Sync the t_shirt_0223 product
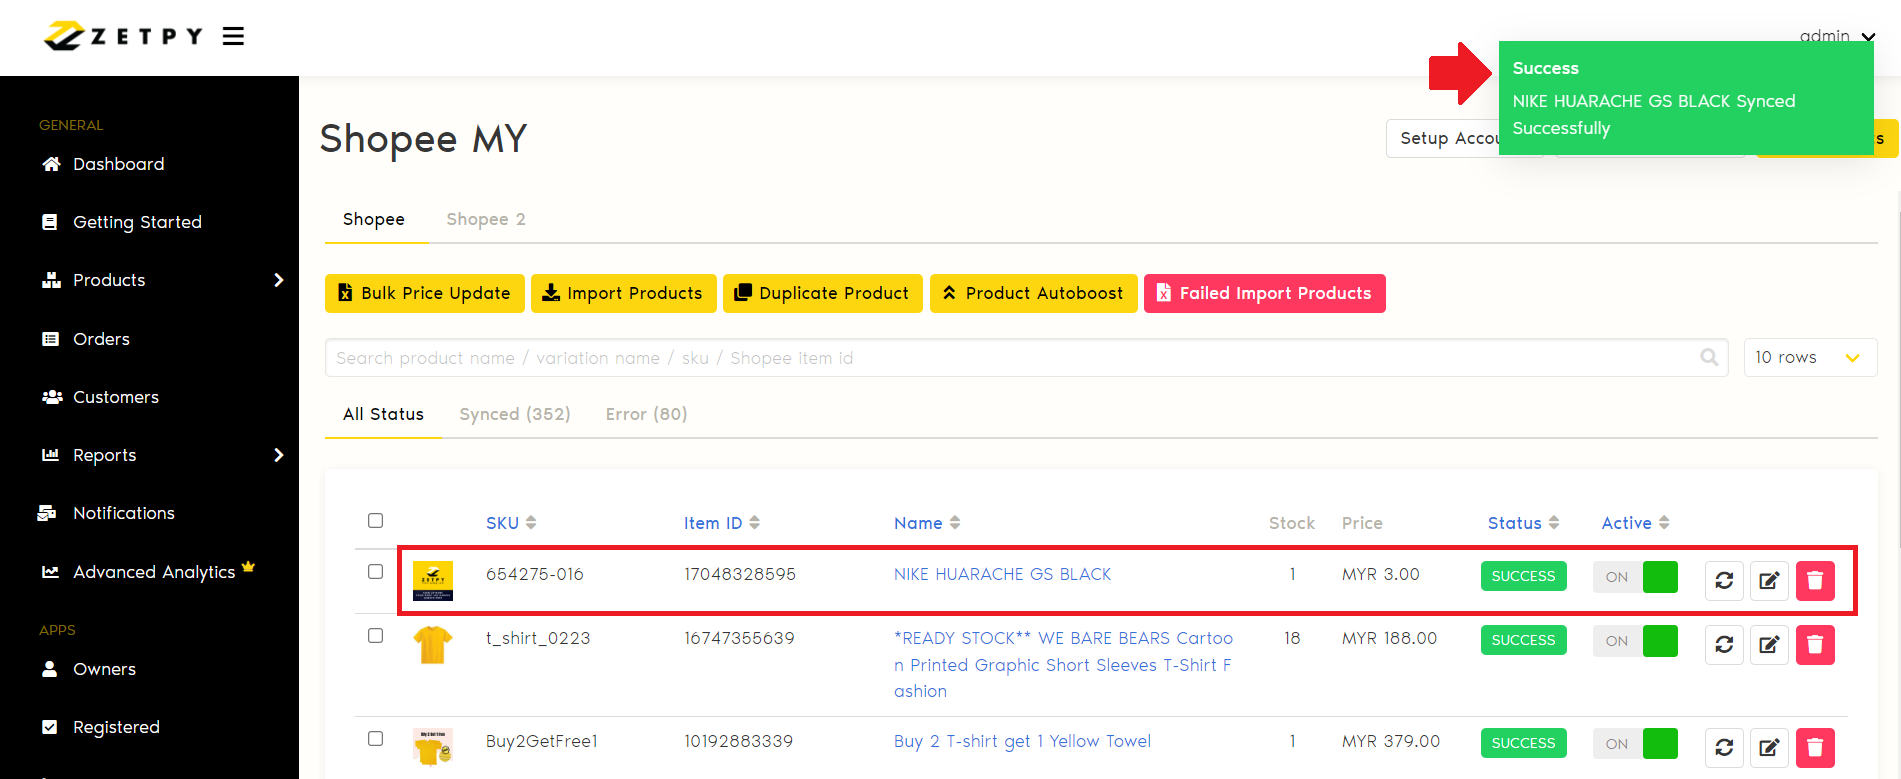Image resolution: width=1901 pixels, height=779 pixels. coord(1724,644)
